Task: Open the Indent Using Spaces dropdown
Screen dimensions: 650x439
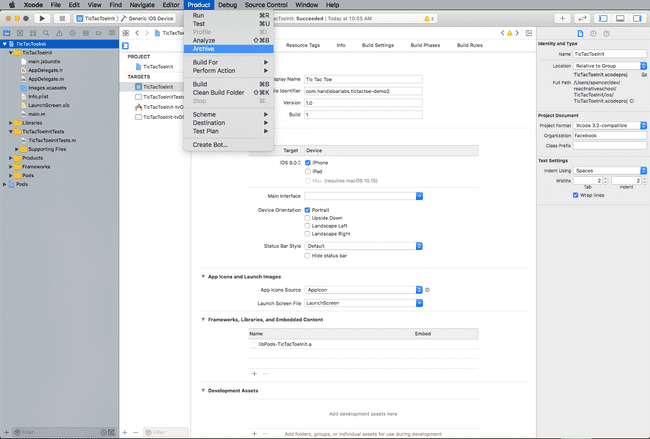Action: point(610,170)
